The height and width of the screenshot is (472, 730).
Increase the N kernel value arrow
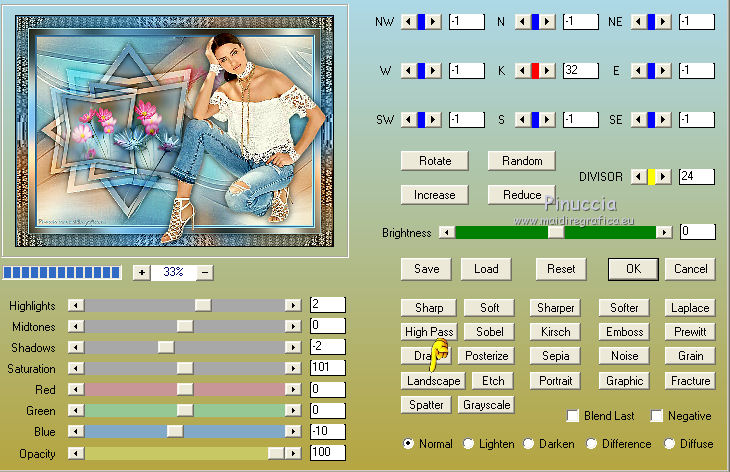click(x=547, y=21)
